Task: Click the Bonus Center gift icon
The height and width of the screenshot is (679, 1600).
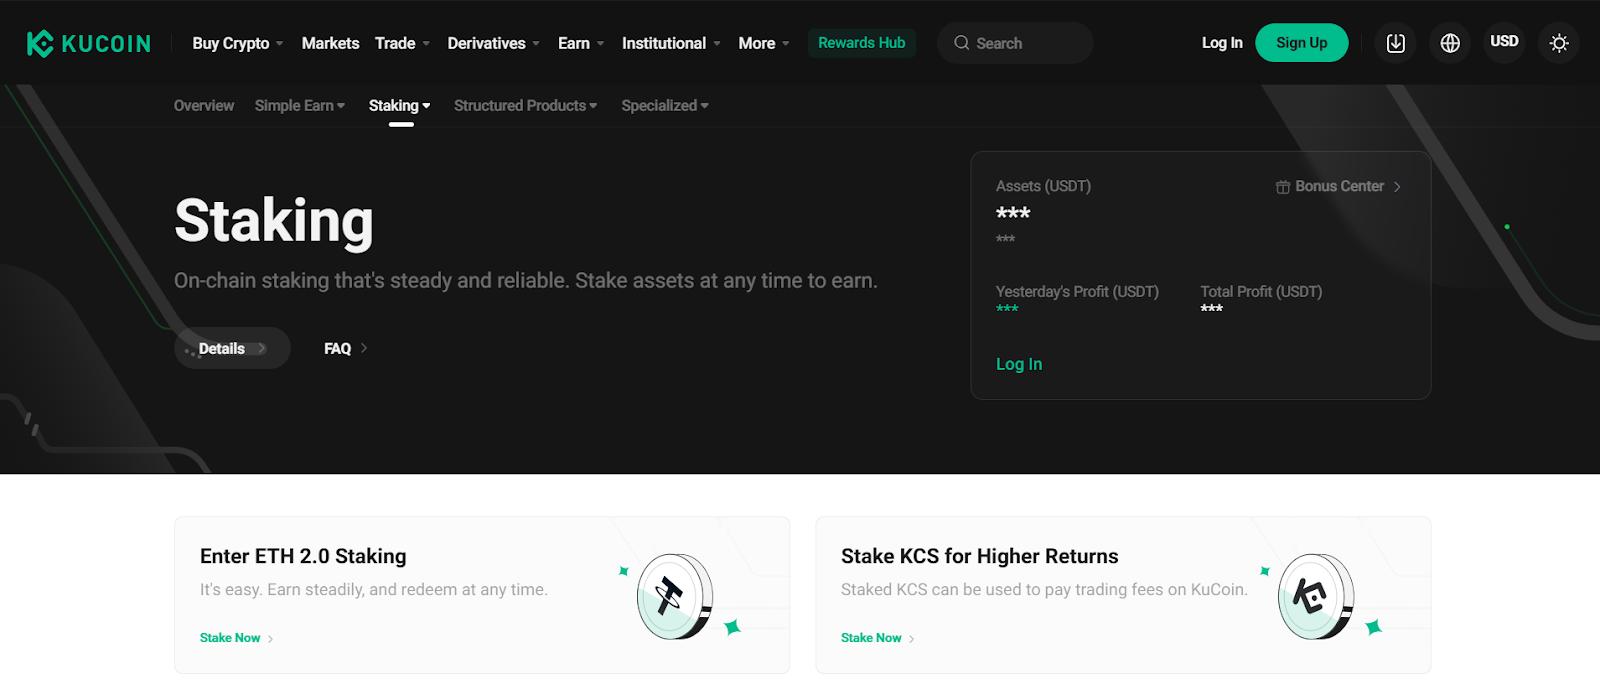Action: tap(1282, 187)
